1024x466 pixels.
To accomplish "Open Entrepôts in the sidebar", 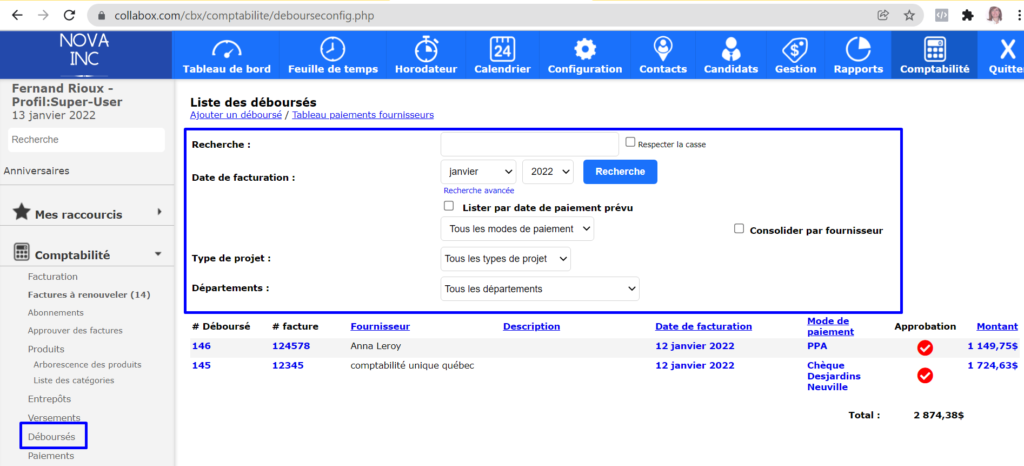I will tap(49, 399).
